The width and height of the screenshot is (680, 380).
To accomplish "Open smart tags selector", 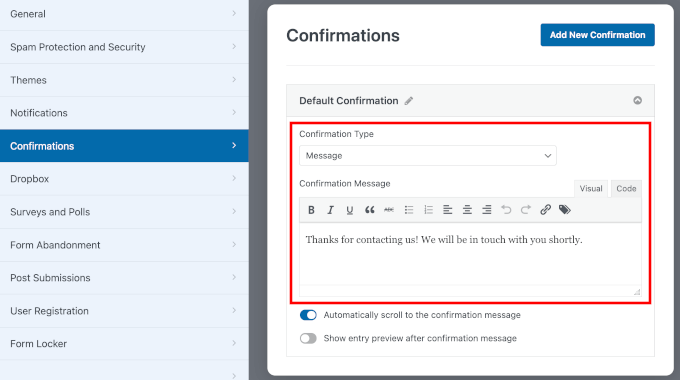I will (565, 210).
